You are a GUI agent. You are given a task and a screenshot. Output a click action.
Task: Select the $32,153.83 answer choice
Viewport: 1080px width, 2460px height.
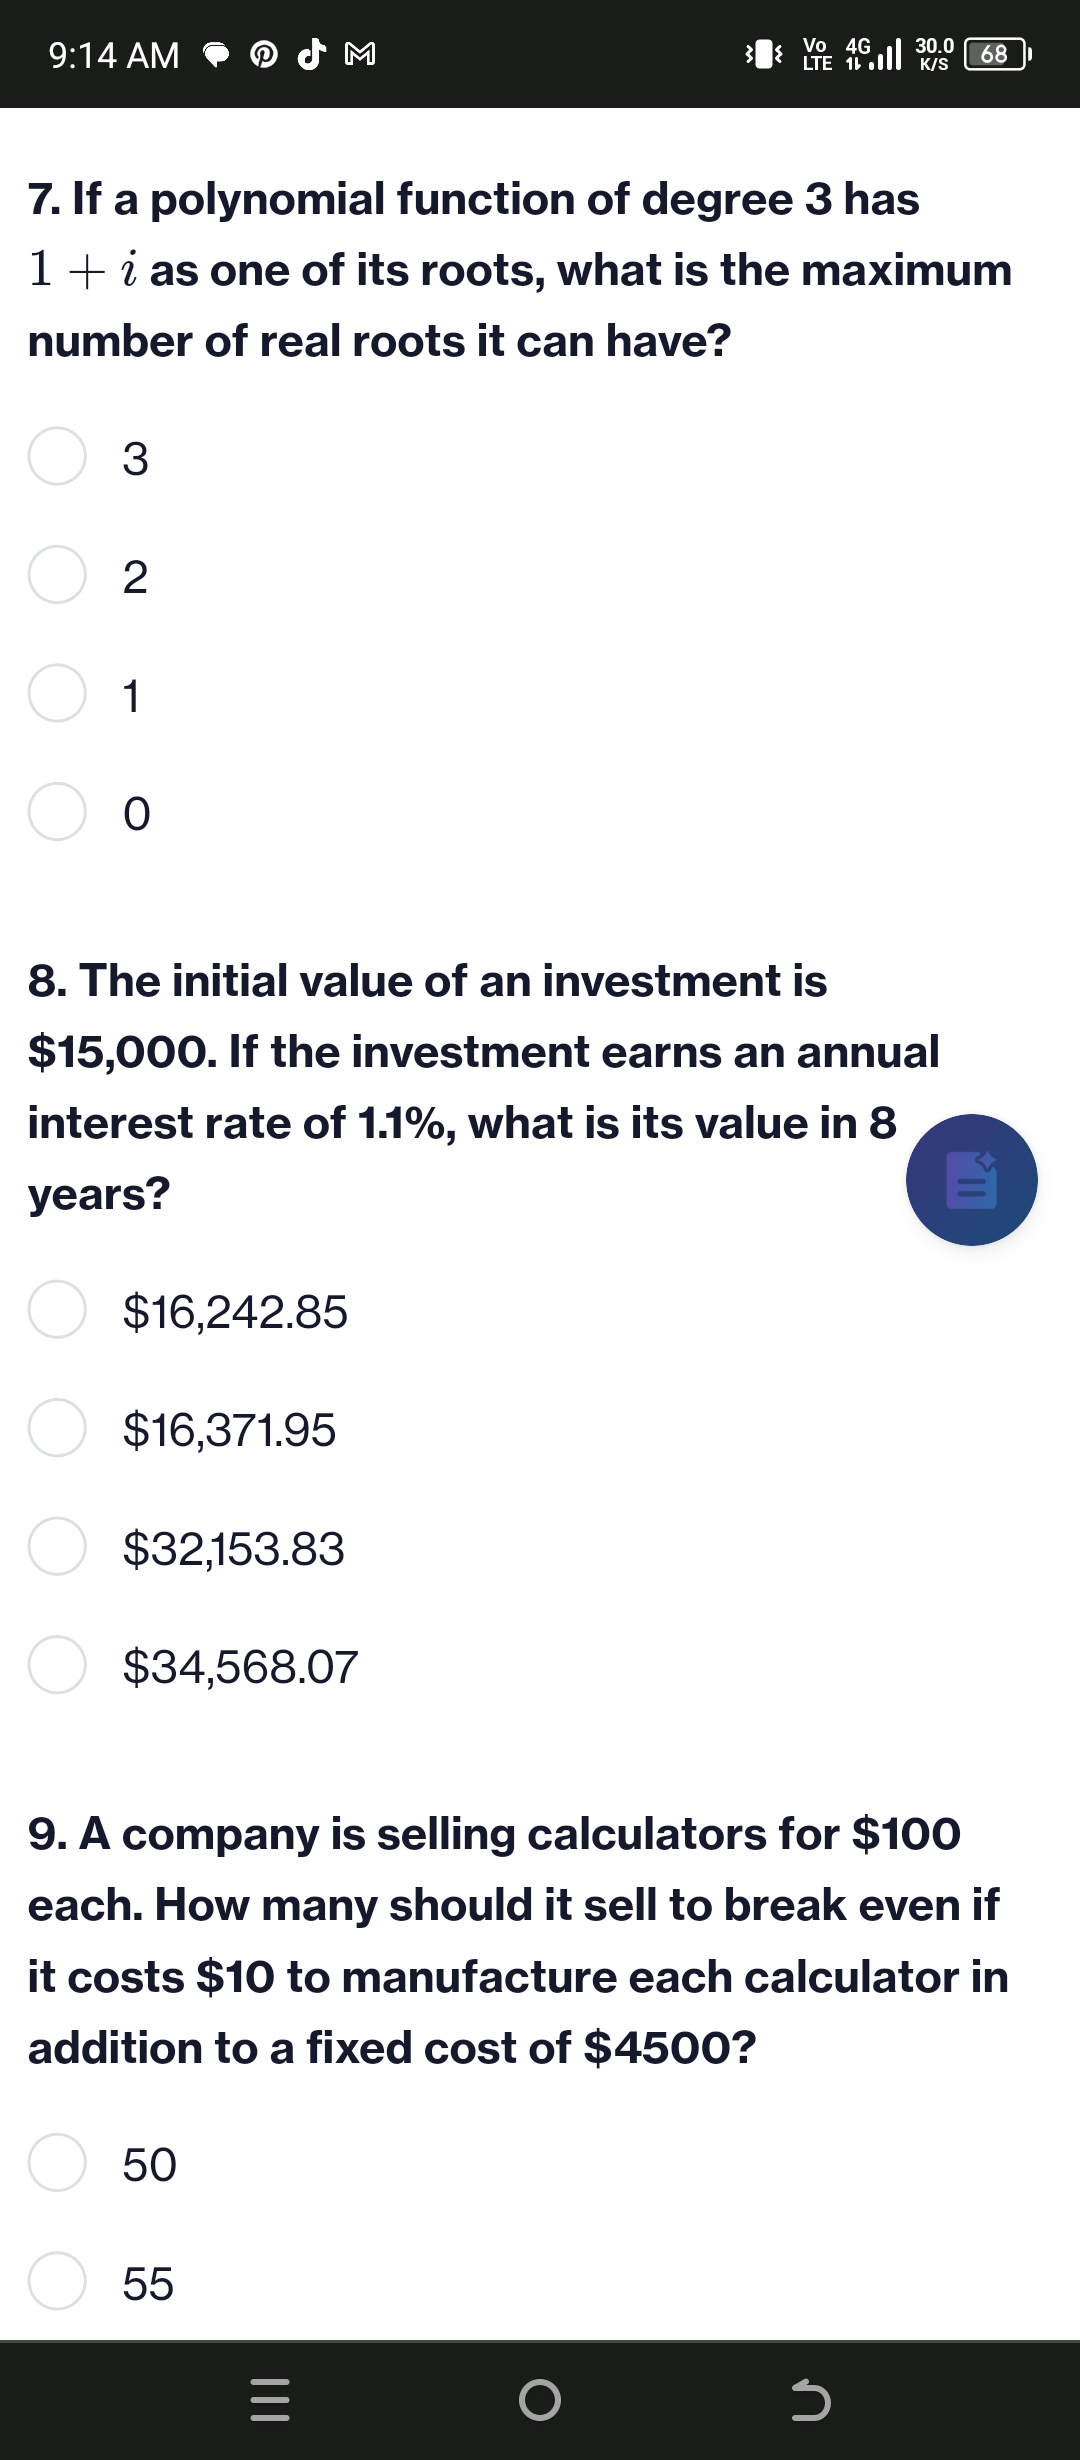tap(57, 1546)
